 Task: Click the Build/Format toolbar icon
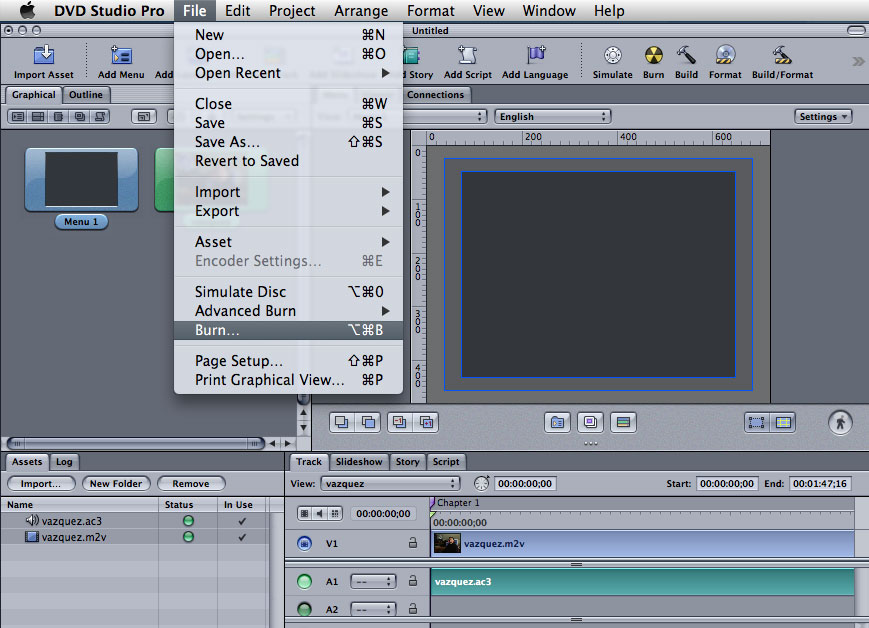pos(782,55)
